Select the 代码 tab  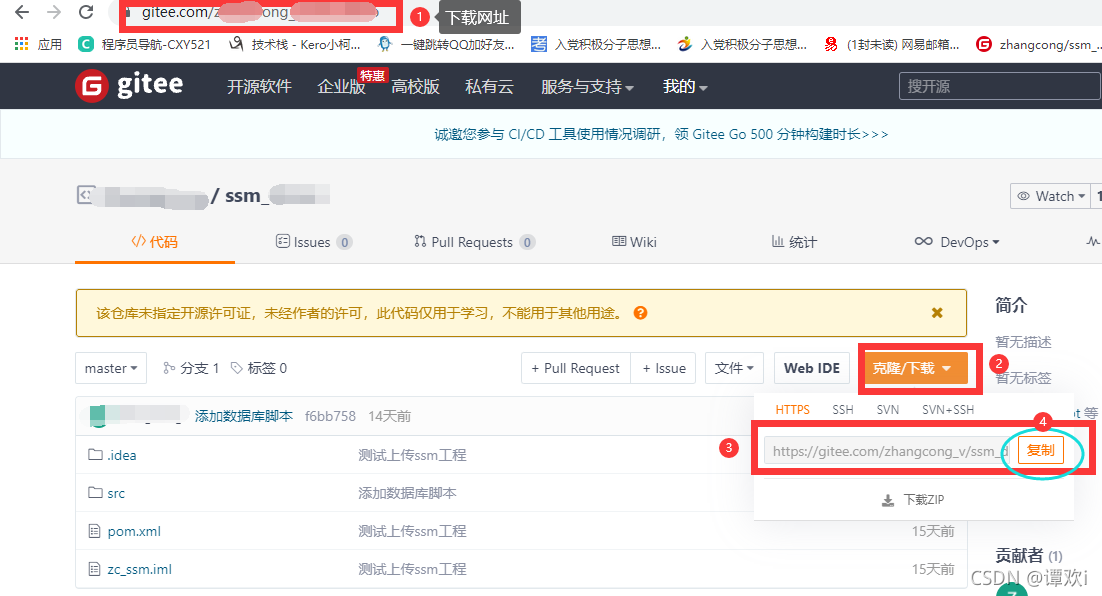coord(155,242)
